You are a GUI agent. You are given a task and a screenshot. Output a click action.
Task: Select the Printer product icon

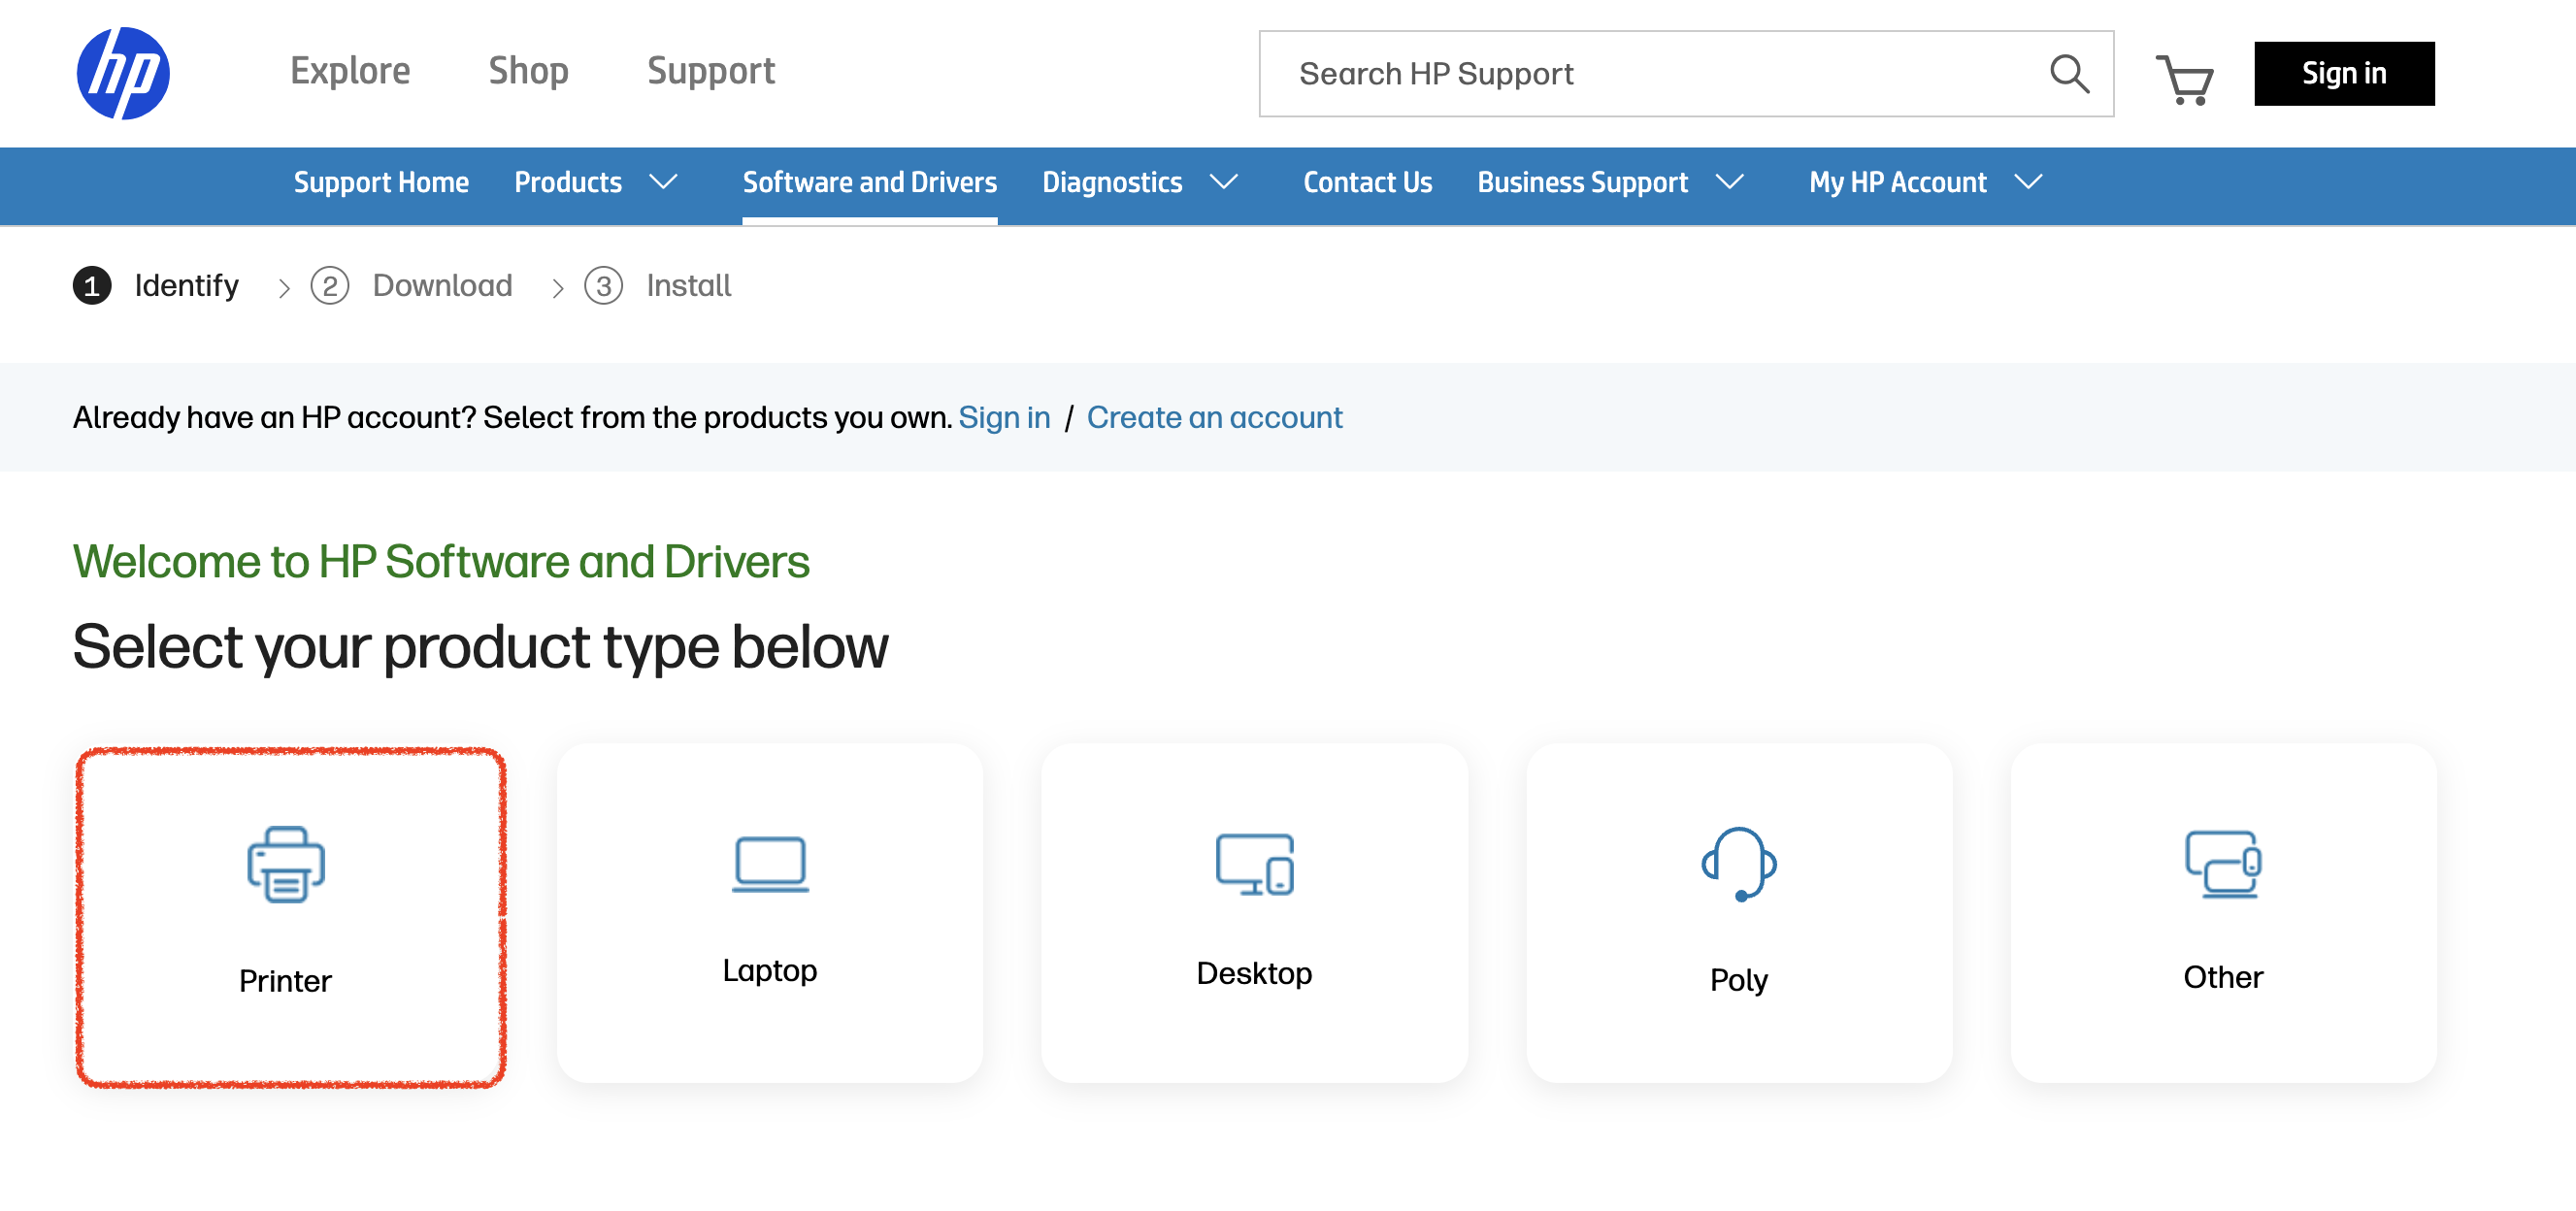(x=286, y=864)
